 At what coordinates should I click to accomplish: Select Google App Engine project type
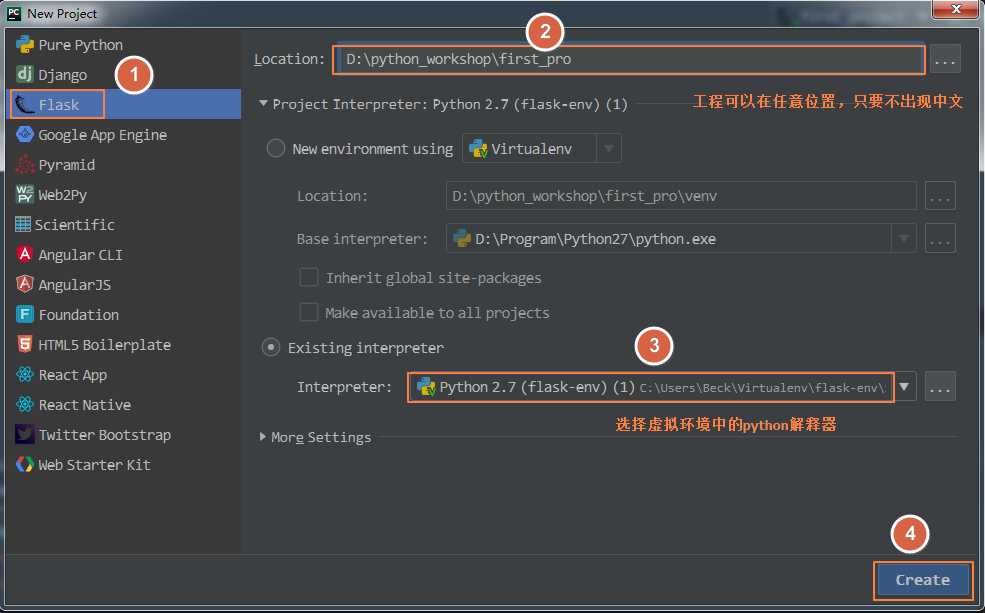point(124,134)
